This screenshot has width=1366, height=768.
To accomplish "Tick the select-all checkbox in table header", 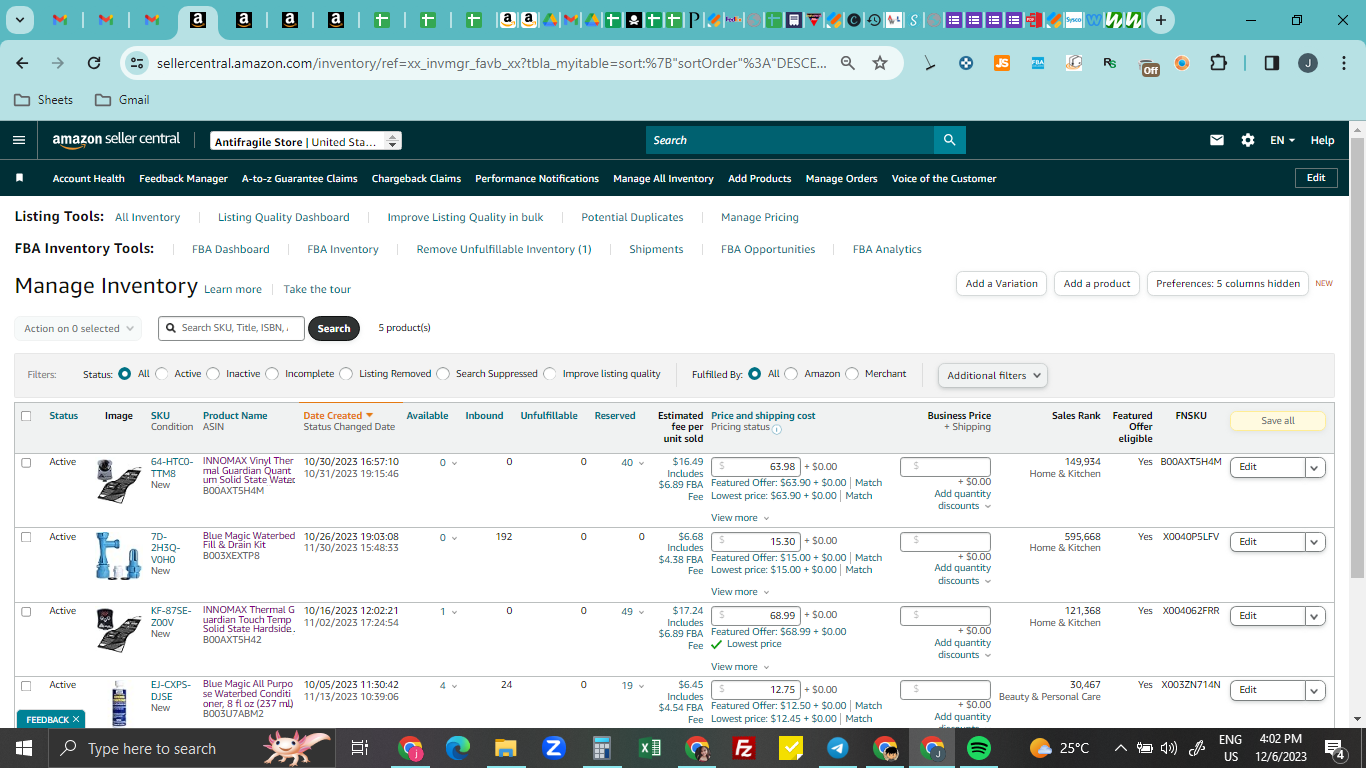I will pyautogui.click(x=26, y=416).
